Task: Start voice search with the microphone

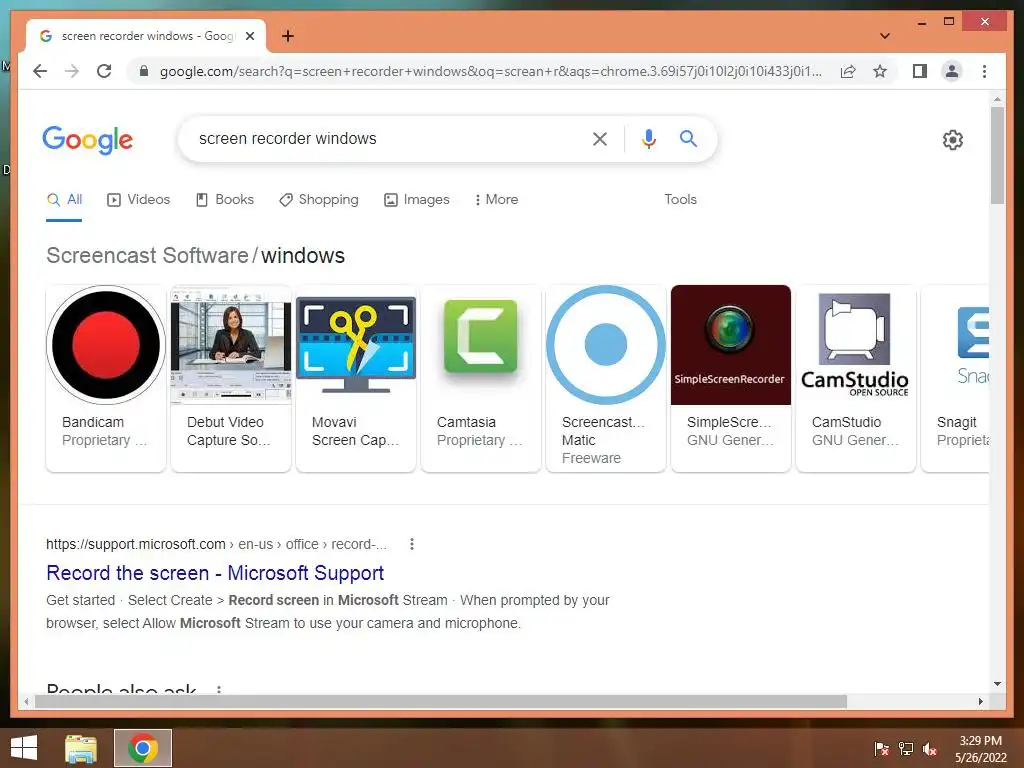Action: [x=648, y=138]
